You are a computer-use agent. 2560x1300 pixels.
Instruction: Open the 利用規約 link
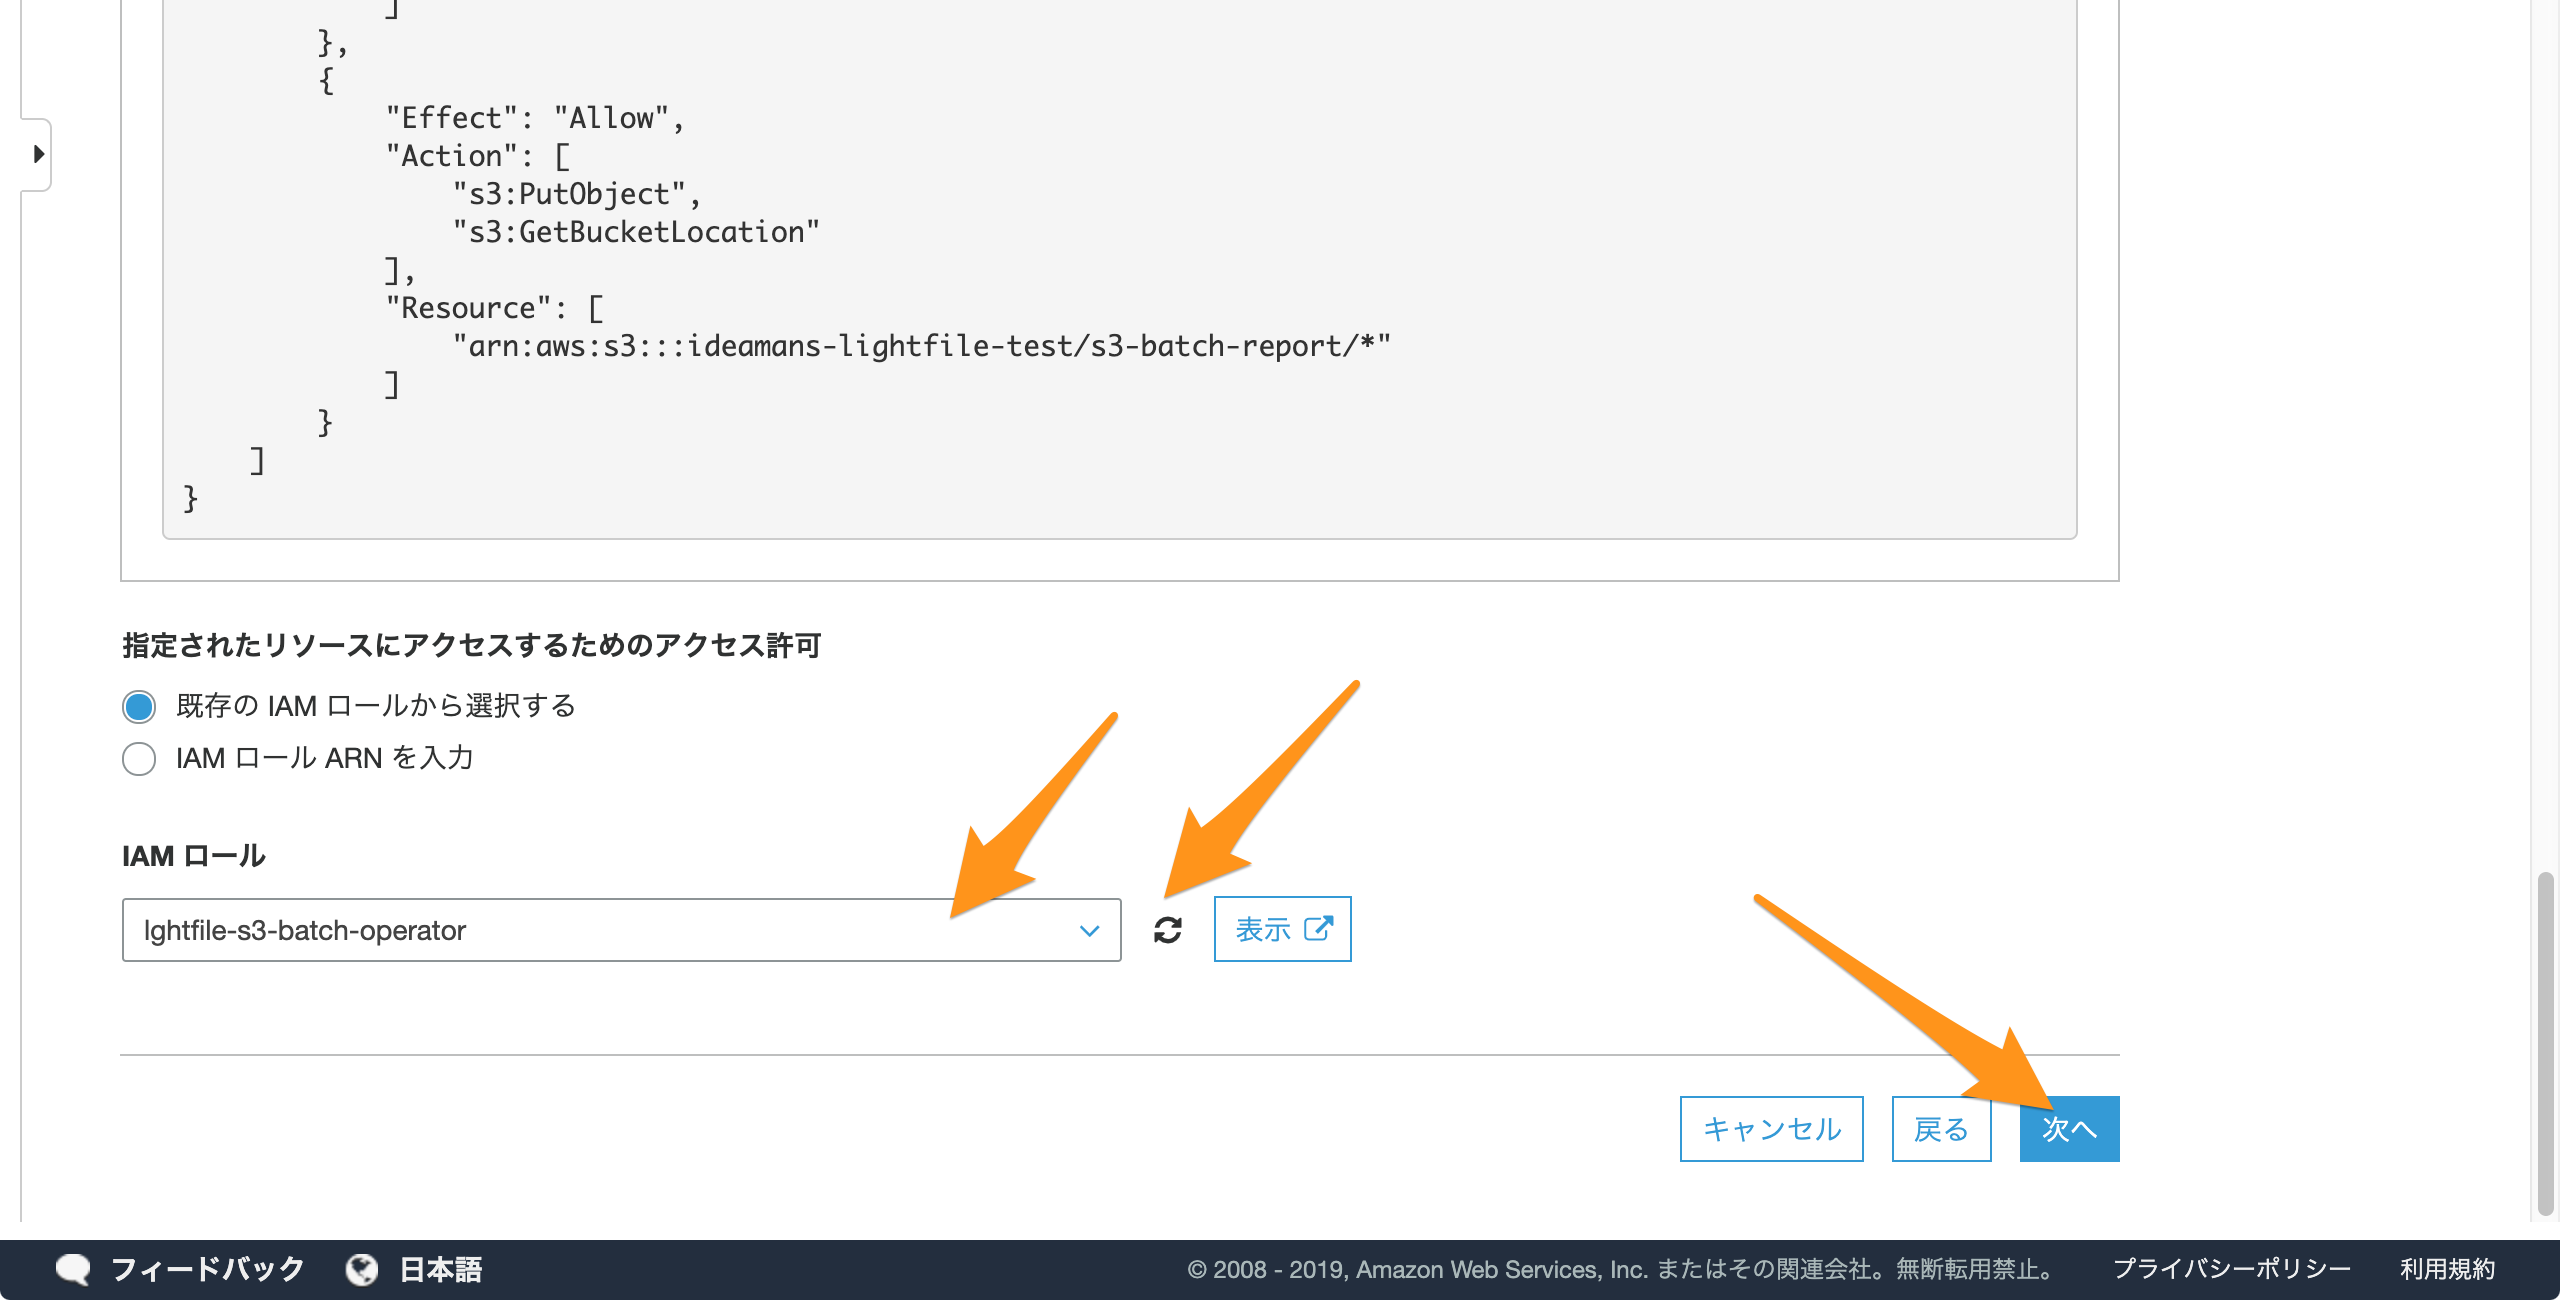click(2447, 1269)
